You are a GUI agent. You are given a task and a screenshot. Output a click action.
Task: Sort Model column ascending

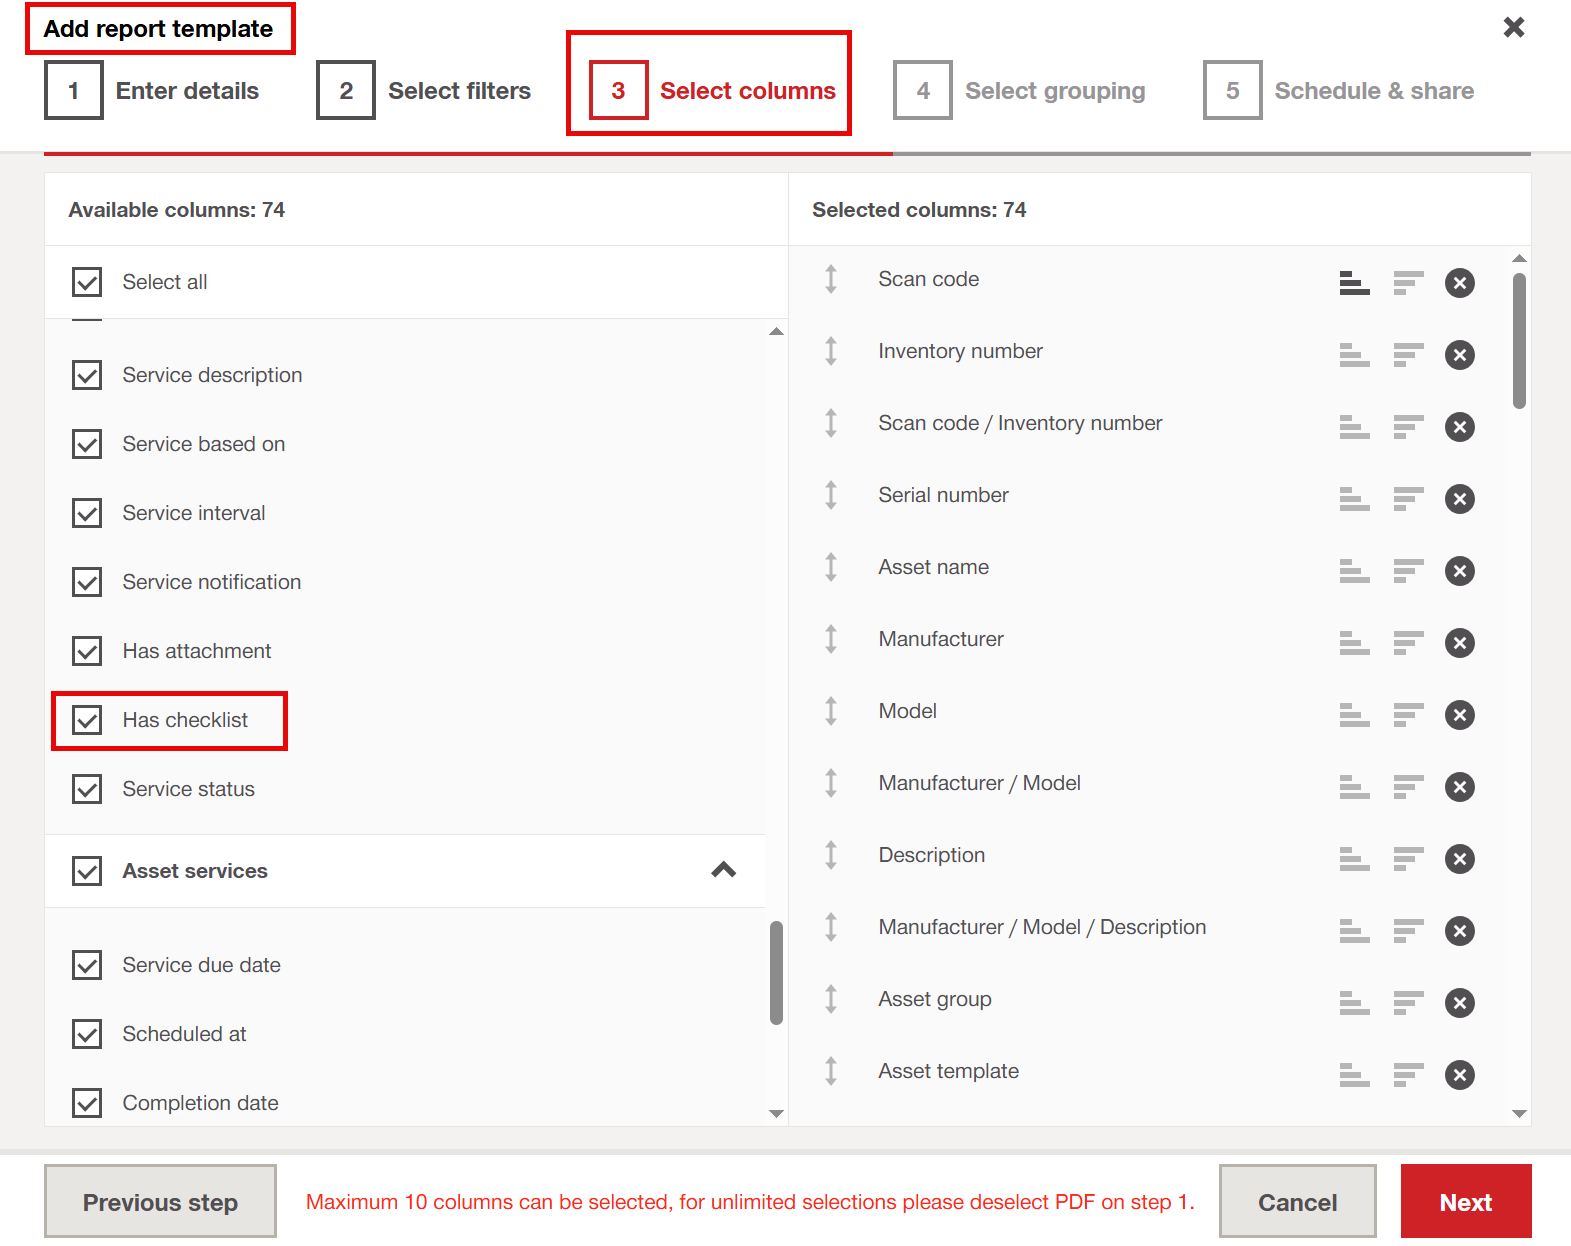[1354, 715]
